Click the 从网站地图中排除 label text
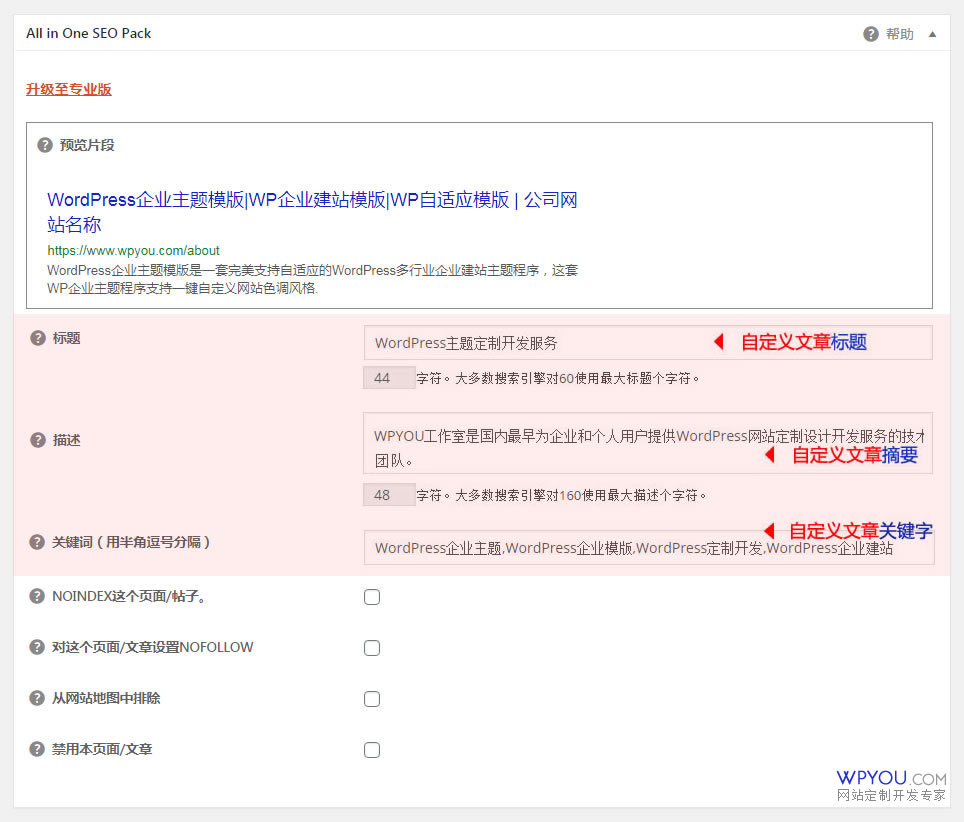The height and width of the screenshot is (822, 964). [x=106, y=698]
